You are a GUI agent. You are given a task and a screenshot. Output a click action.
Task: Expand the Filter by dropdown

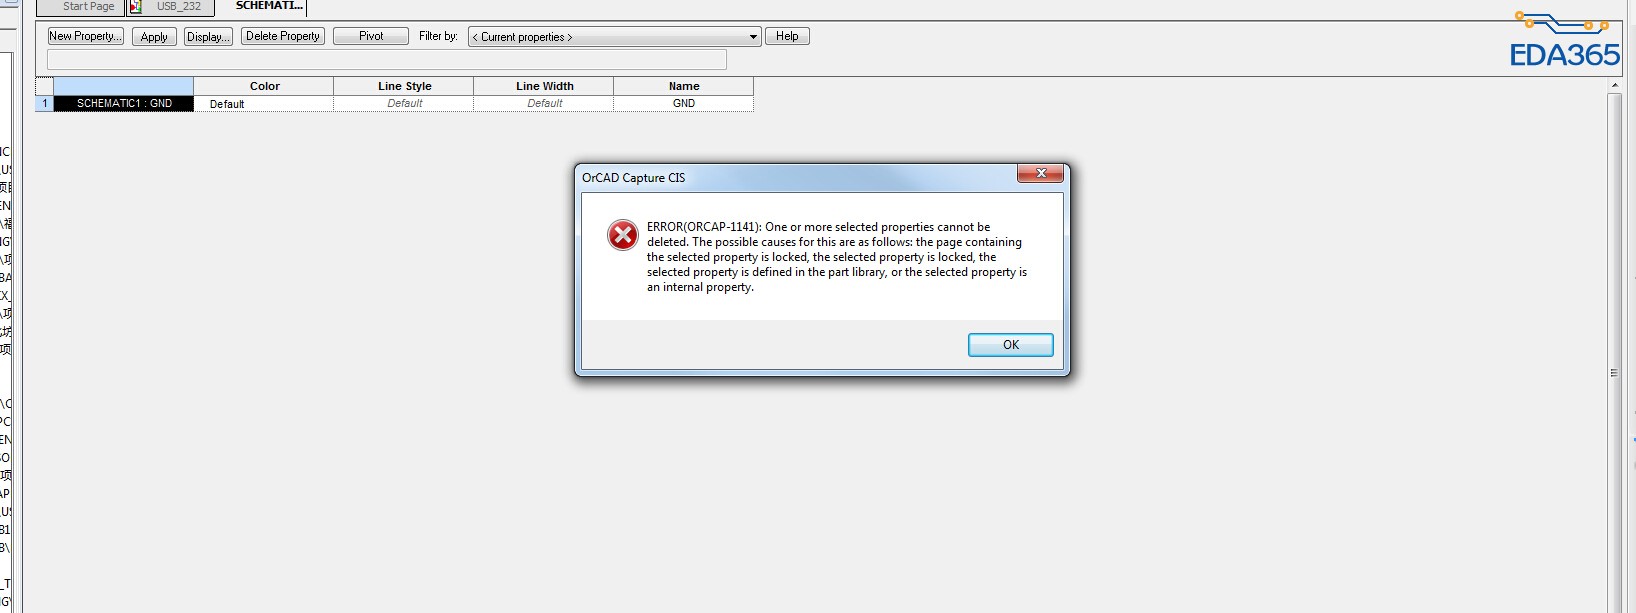coord(615,37)
